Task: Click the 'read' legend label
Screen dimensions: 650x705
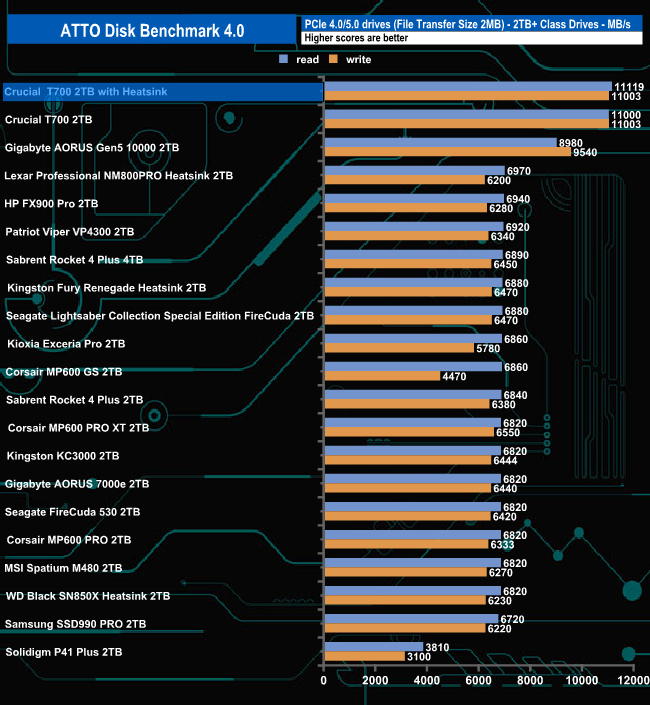Action: pyautogui.click(x=307, y=59)
